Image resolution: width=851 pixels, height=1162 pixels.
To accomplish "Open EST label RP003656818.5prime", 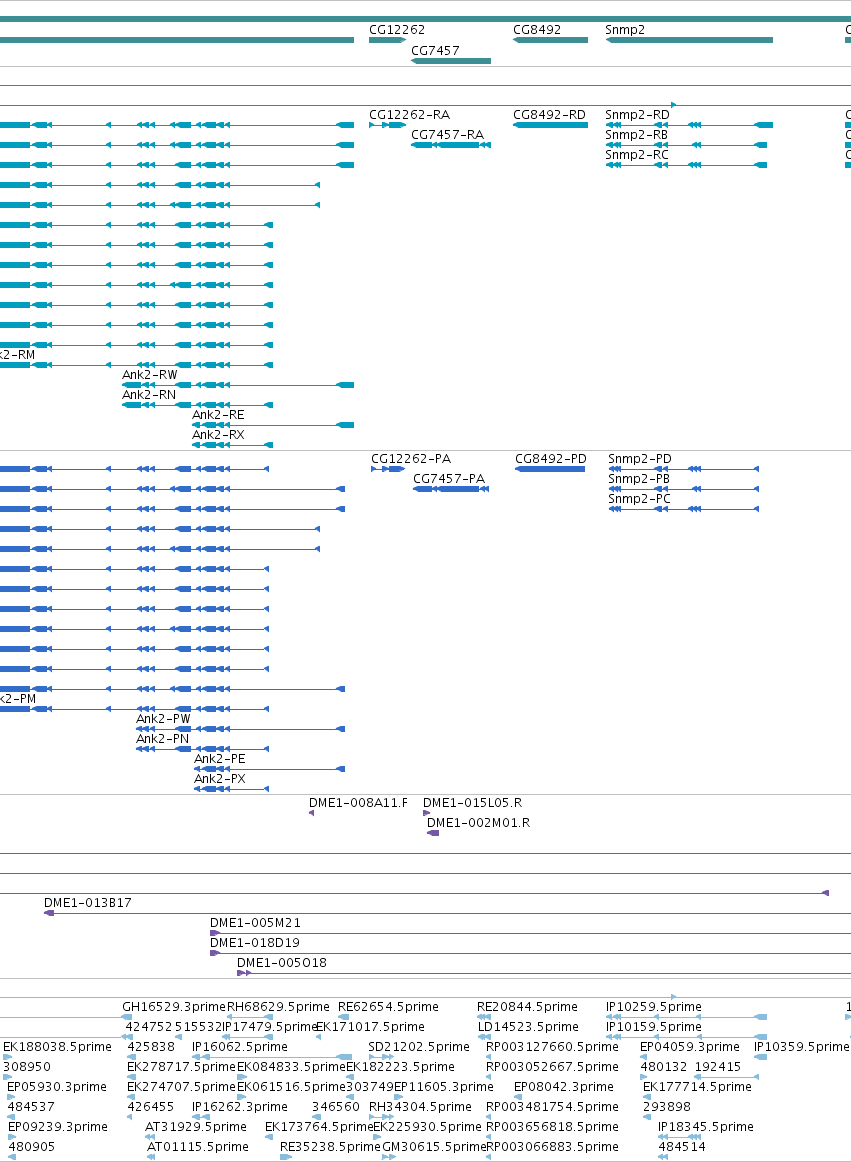I will [x=552, y=1127].
